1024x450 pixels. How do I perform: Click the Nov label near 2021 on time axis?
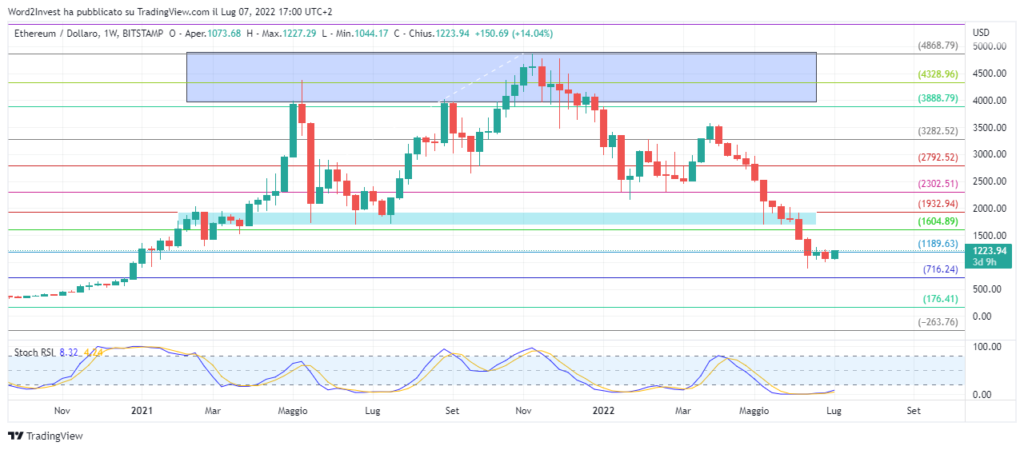[x=61, y=410]
